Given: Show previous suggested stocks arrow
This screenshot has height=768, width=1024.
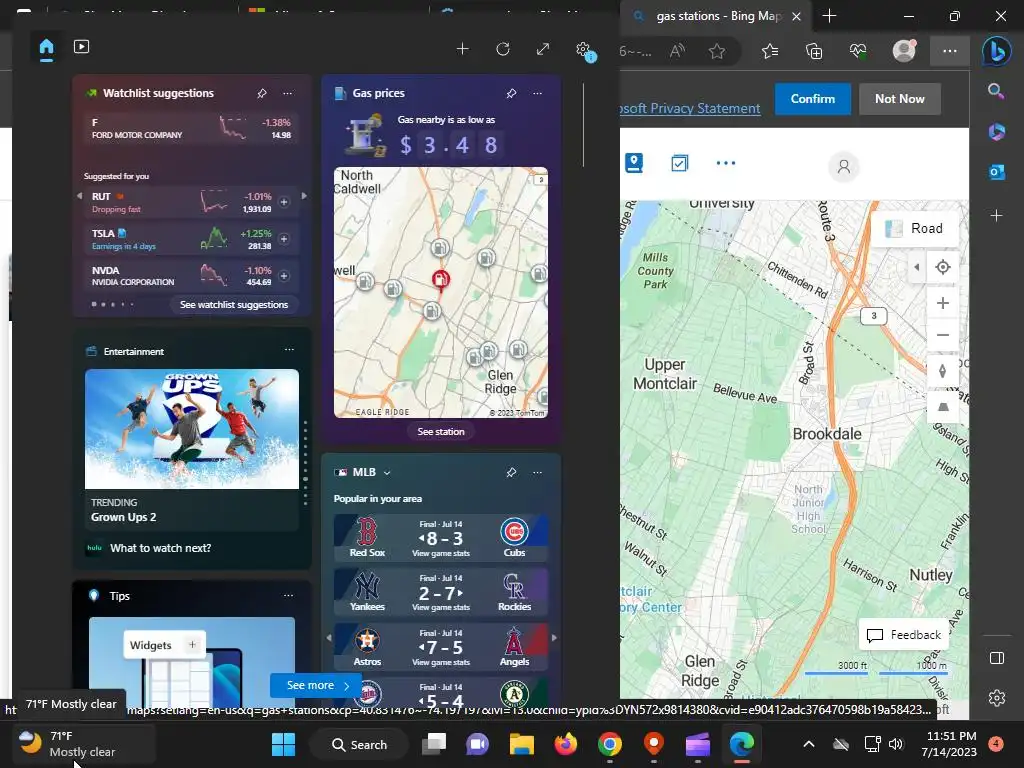Looking at the screenshot, I should pos(80,196).
